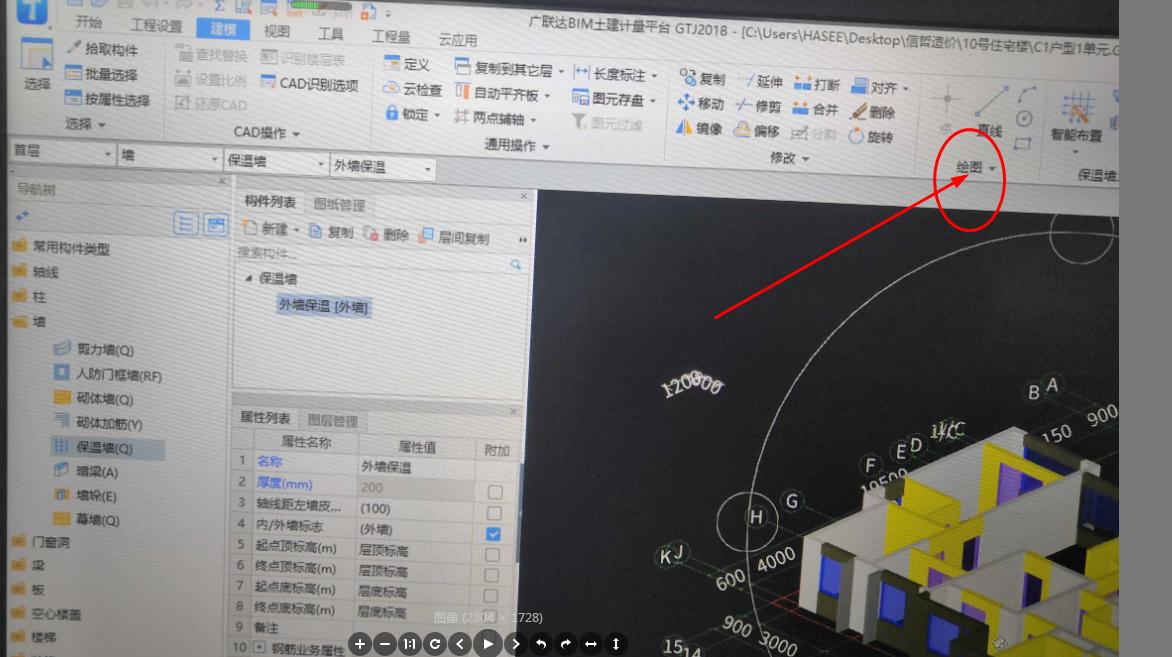The width and height of the screenshot is (1172, 657).
Task: Click the image viewer zoom in button
Action: click(360, 644)
